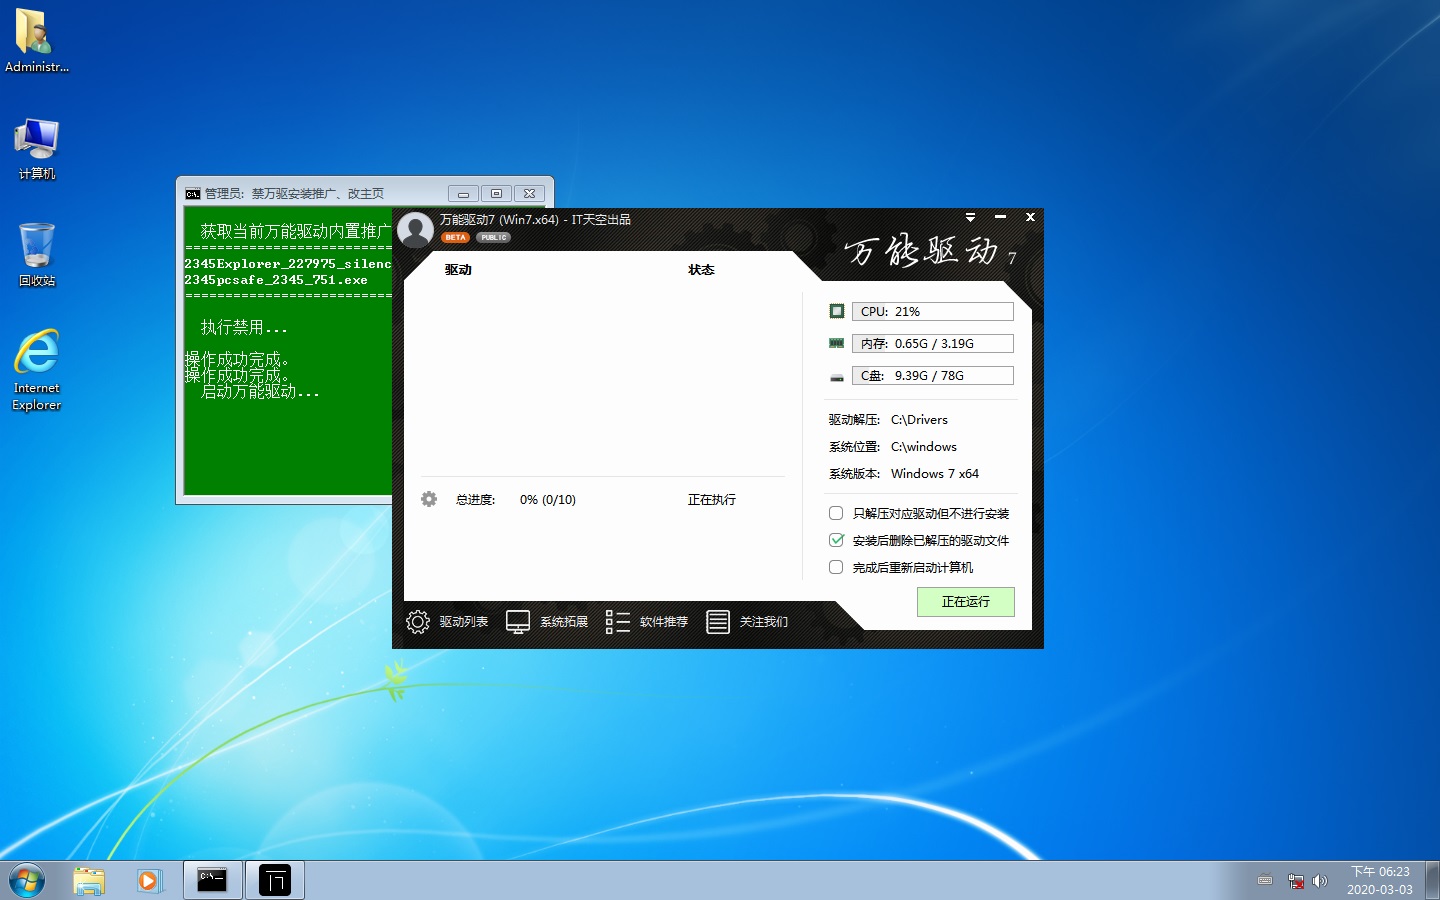Switch to command prompt in the taskbar

pyautogui.click(x=212, y=881)
